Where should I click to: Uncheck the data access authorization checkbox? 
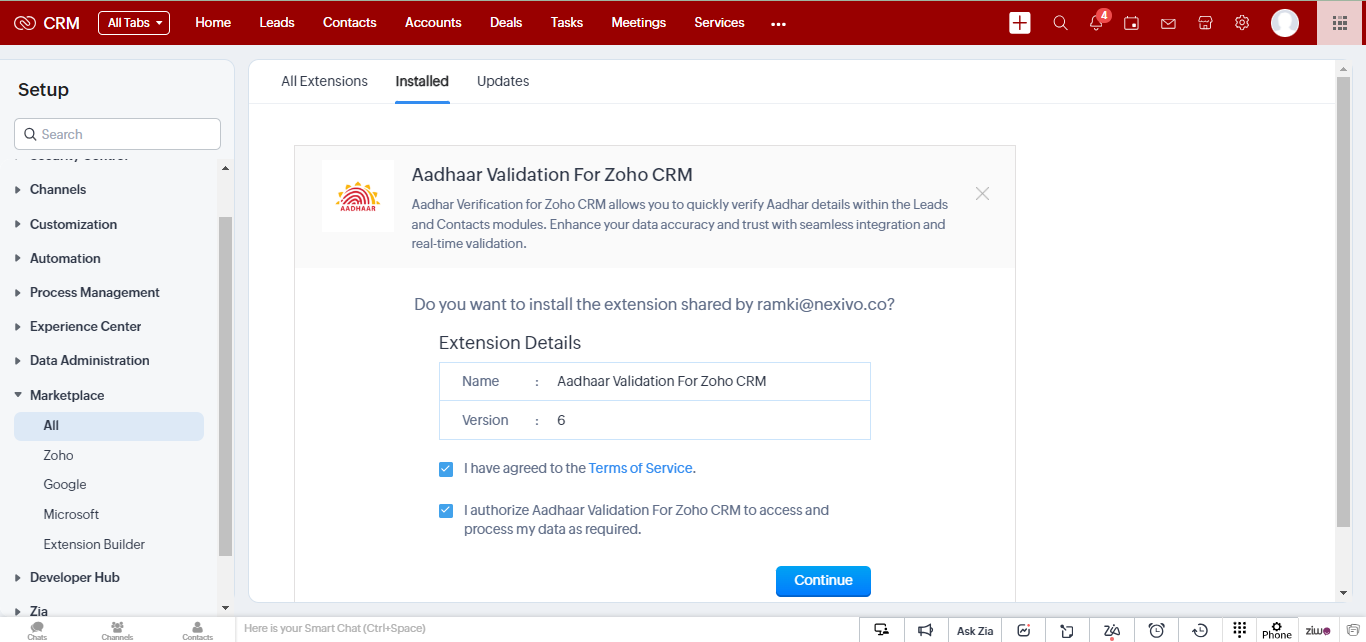(446, 510)
